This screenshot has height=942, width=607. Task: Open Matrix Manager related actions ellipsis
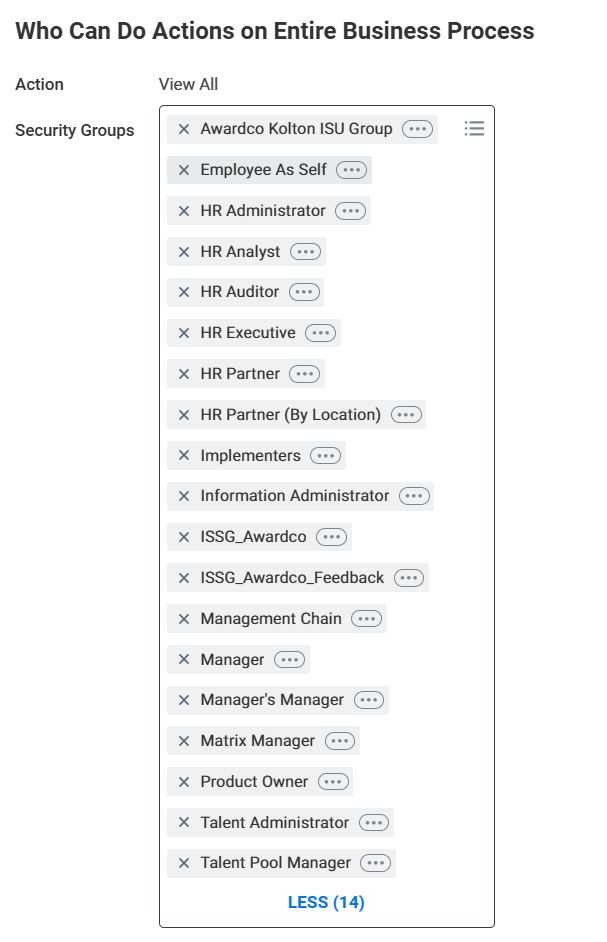point(340,741)
